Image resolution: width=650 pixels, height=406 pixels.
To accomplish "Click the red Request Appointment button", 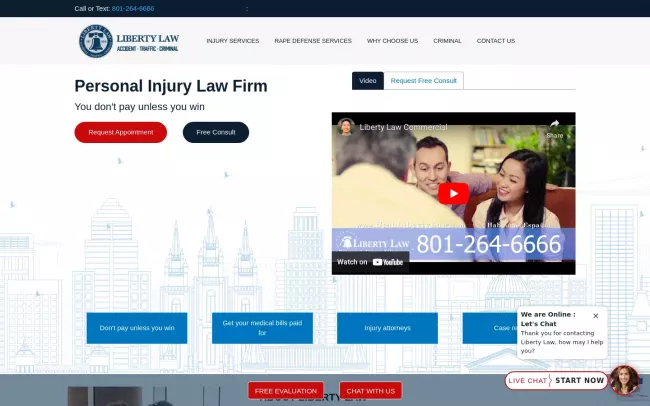I will 120,132.
